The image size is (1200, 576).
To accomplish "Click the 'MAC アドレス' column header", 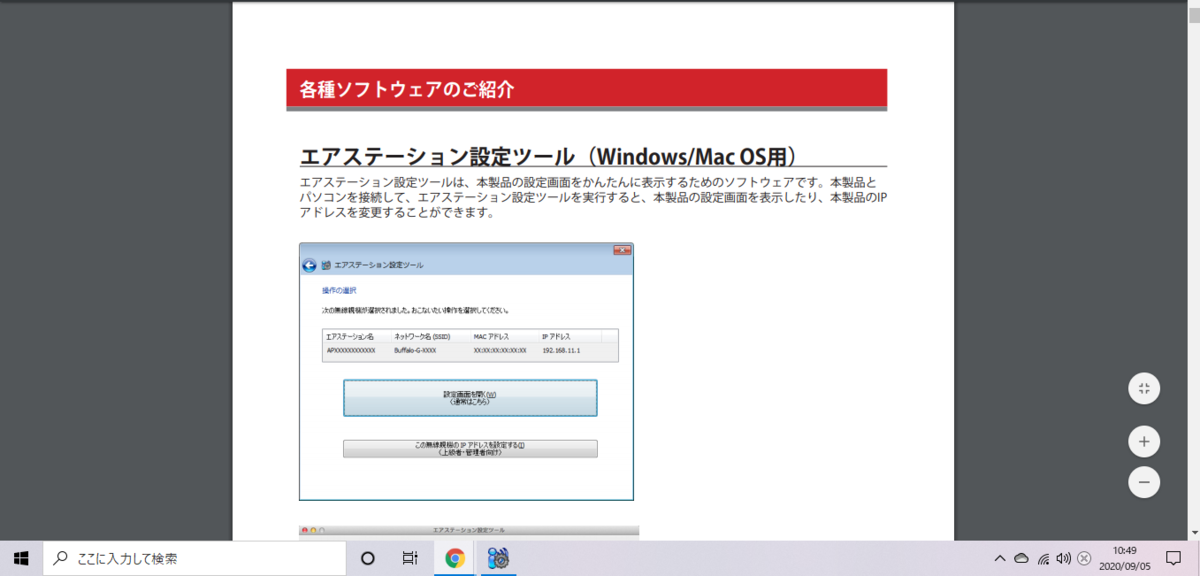I will [492, 337].
